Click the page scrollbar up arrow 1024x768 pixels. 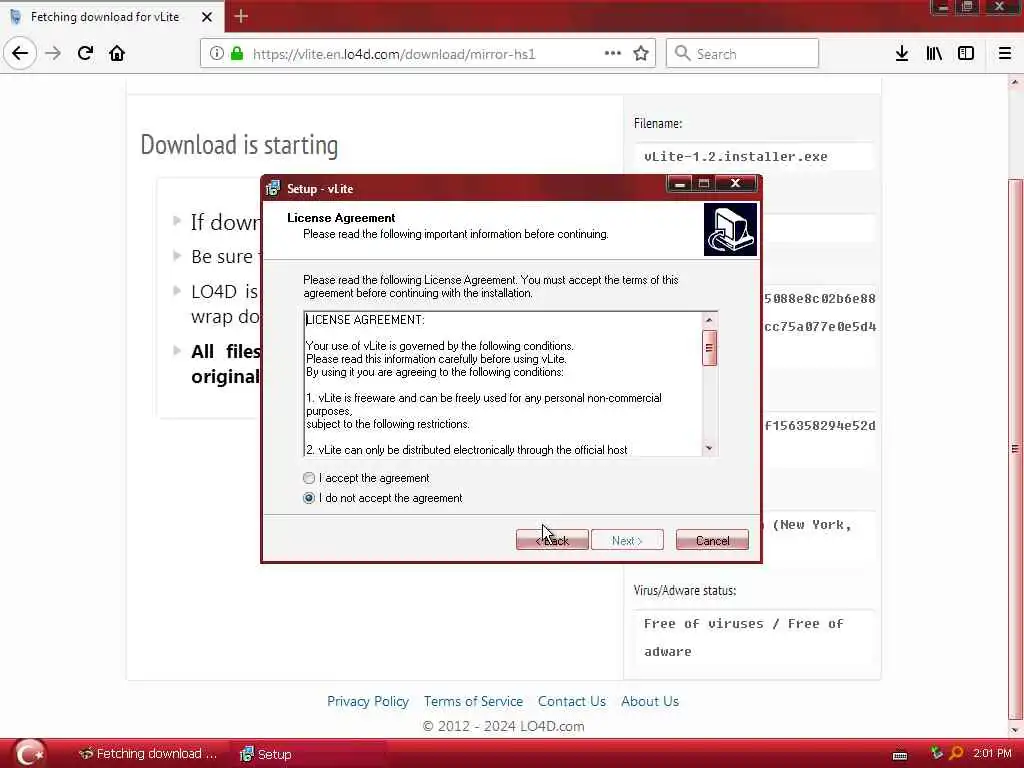pos(1015,83)
